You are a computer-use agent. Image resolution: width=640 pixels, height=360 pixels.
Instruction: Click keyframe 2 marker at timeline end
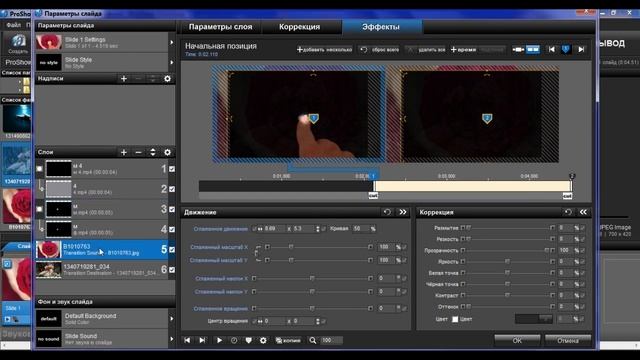(x=572, y=176)
